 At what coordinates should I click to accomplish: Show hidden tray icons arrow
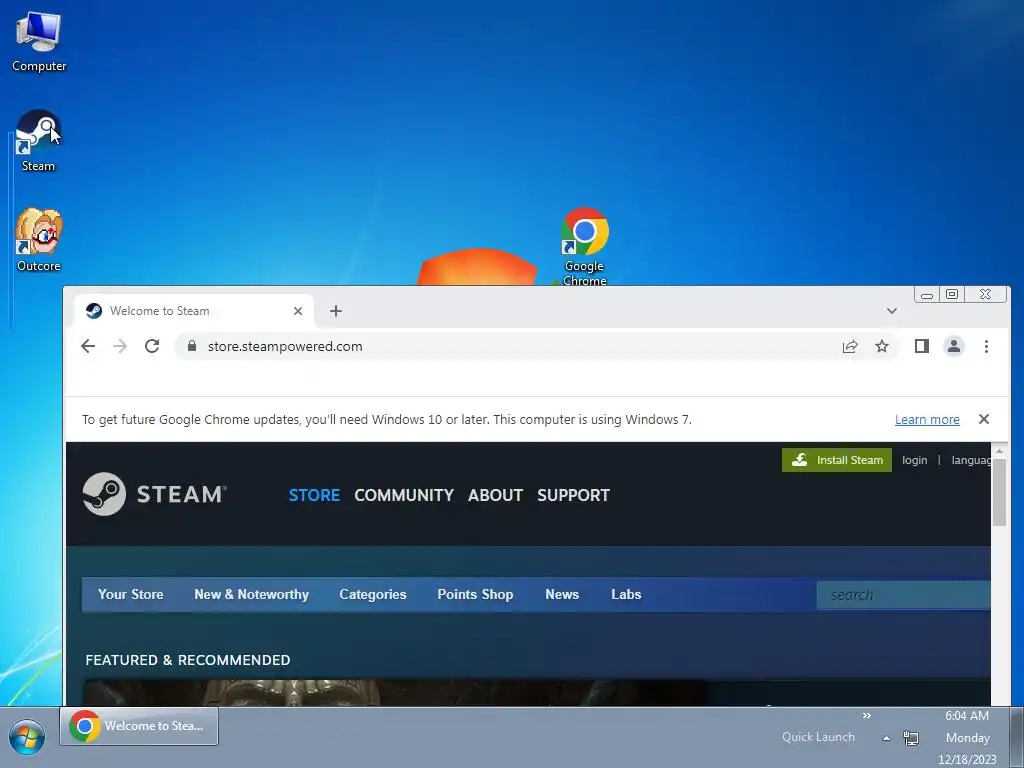click(886, 738)
